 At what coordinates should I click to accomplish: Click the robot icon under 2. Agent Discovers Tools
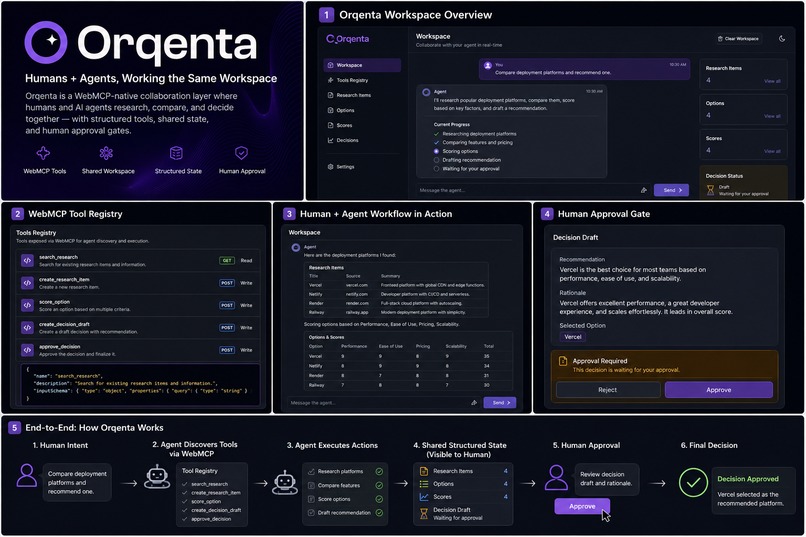[157, 476]
